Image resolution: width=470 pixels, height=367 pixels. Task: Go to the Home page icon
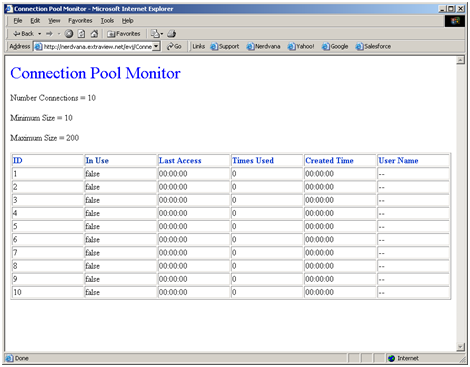[94, 34]
